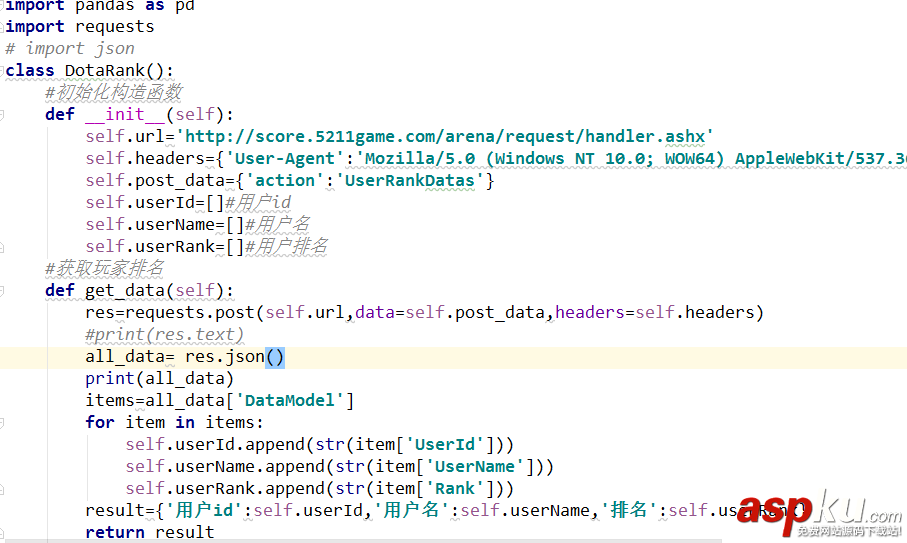Click the fold end marker beside self.userRank.append

click(2, 489)
